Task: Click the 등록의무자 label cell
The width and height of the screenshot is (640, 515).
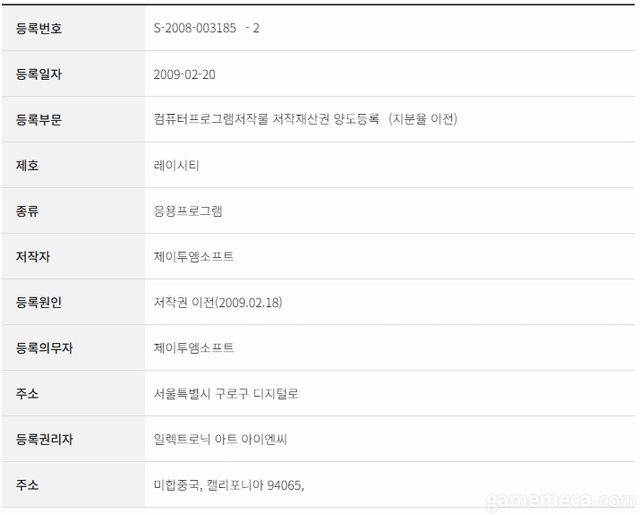Action: 45,348
